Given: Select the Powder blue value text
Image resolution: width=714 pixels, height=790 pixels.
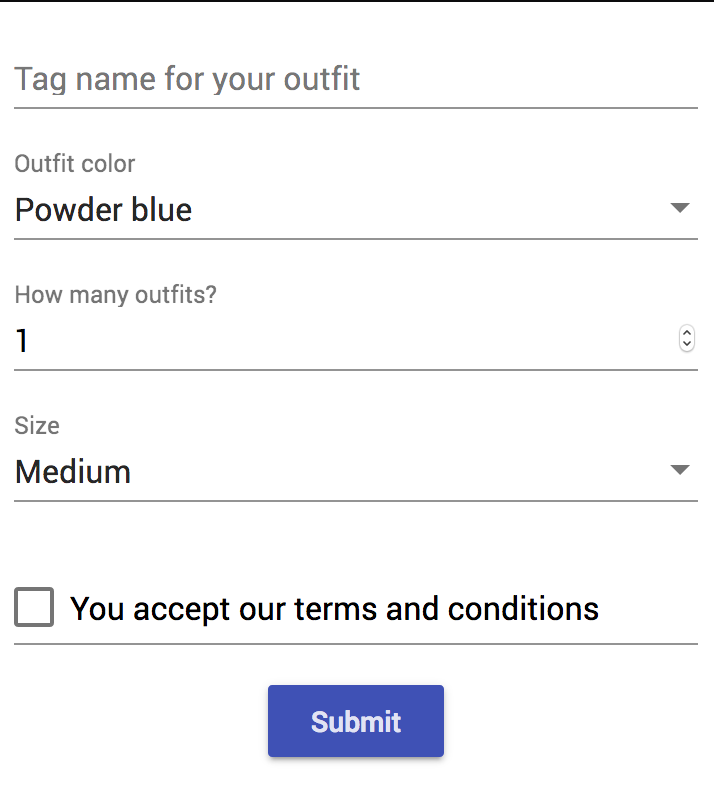Looking at the screenshot, I should click(x=103, y=210).
